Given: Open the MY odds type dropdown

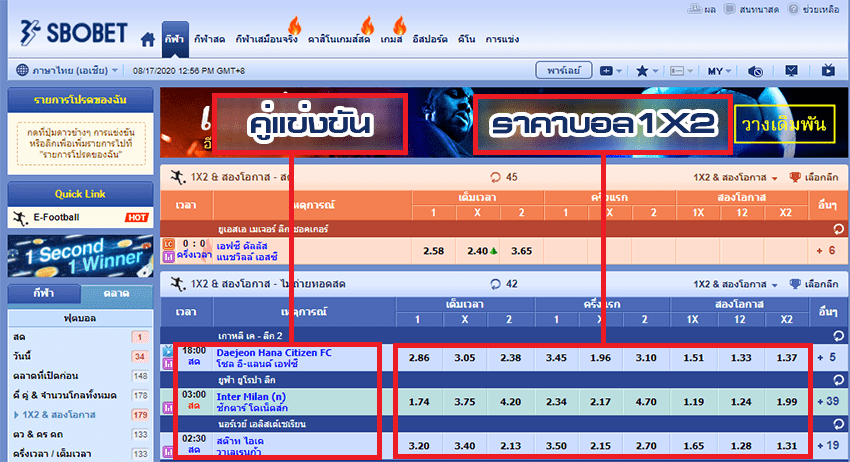Looking at the screenshot, I should (719, 71).
